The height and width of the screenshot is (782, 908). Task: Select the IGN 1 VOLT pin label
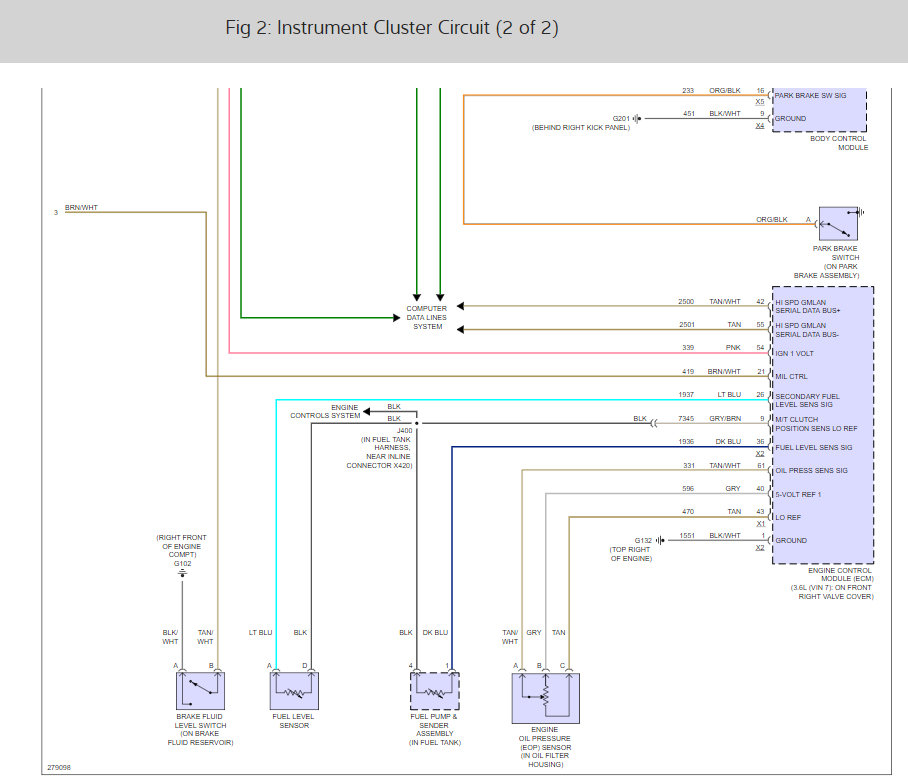[x=794, y=353]
